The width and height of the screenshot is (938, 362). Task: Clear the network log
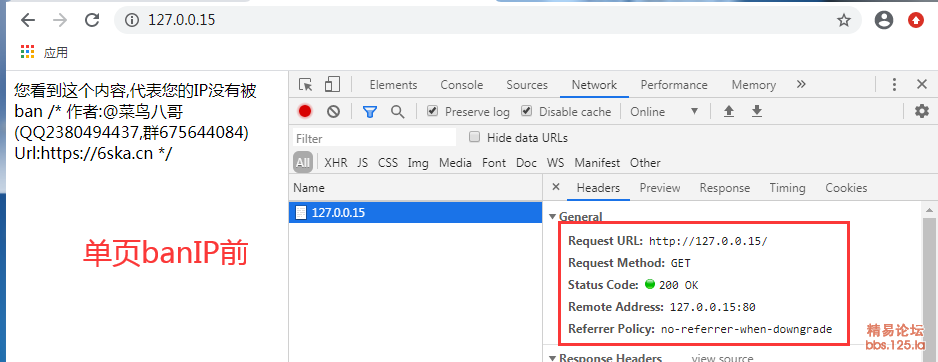coord(333,111)
